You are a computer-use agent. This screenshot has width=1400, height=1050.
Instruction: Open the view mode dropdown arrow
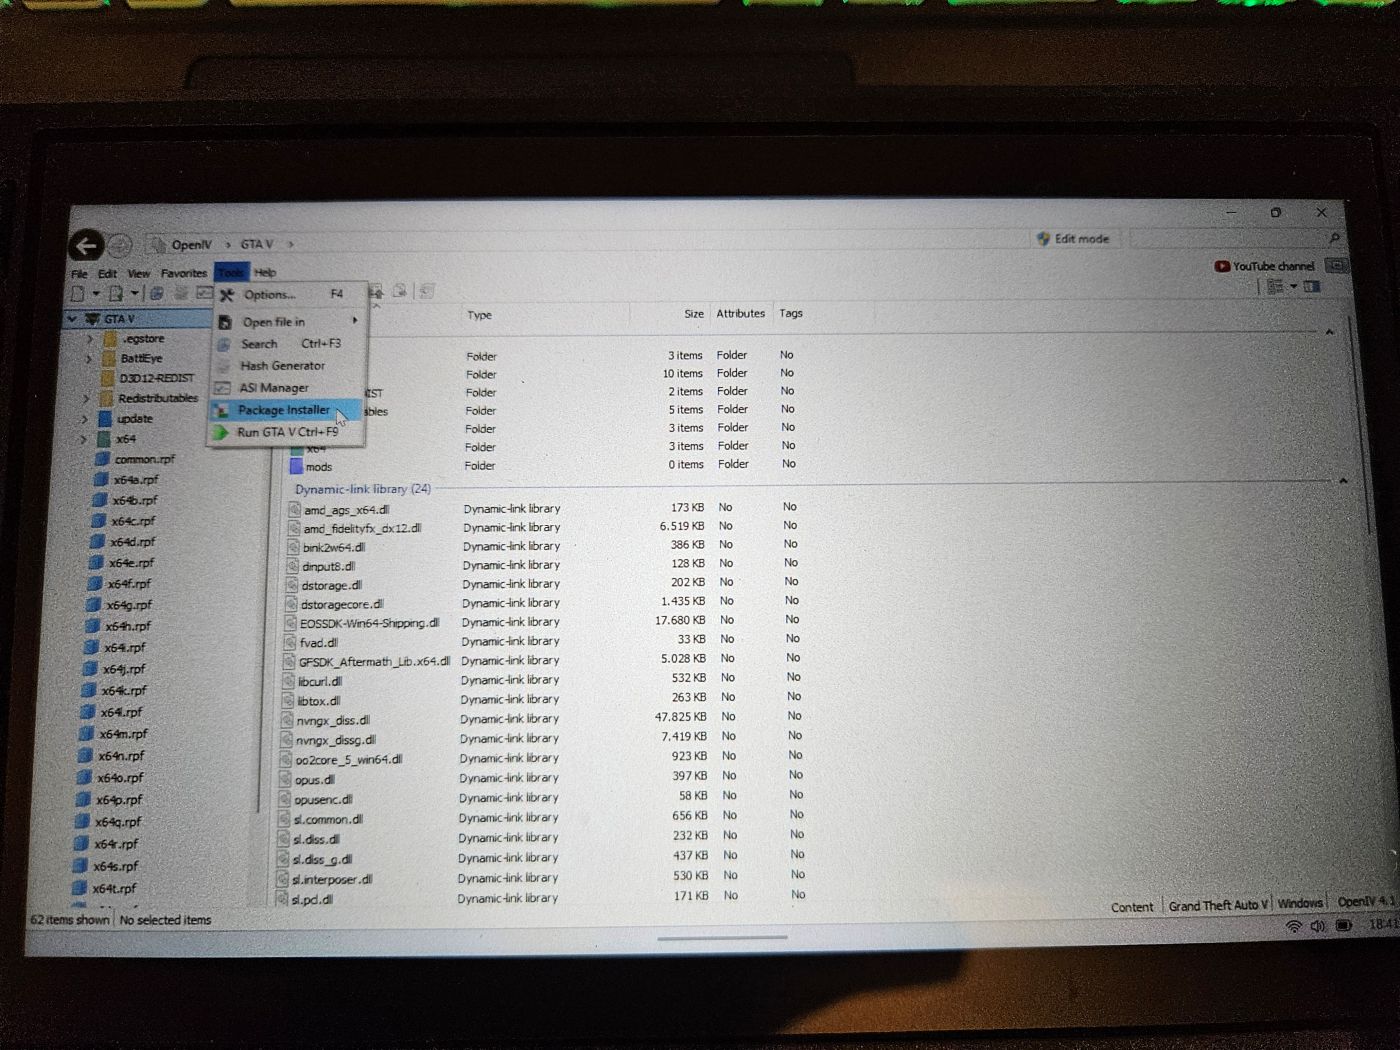(x=1293, y=287)
